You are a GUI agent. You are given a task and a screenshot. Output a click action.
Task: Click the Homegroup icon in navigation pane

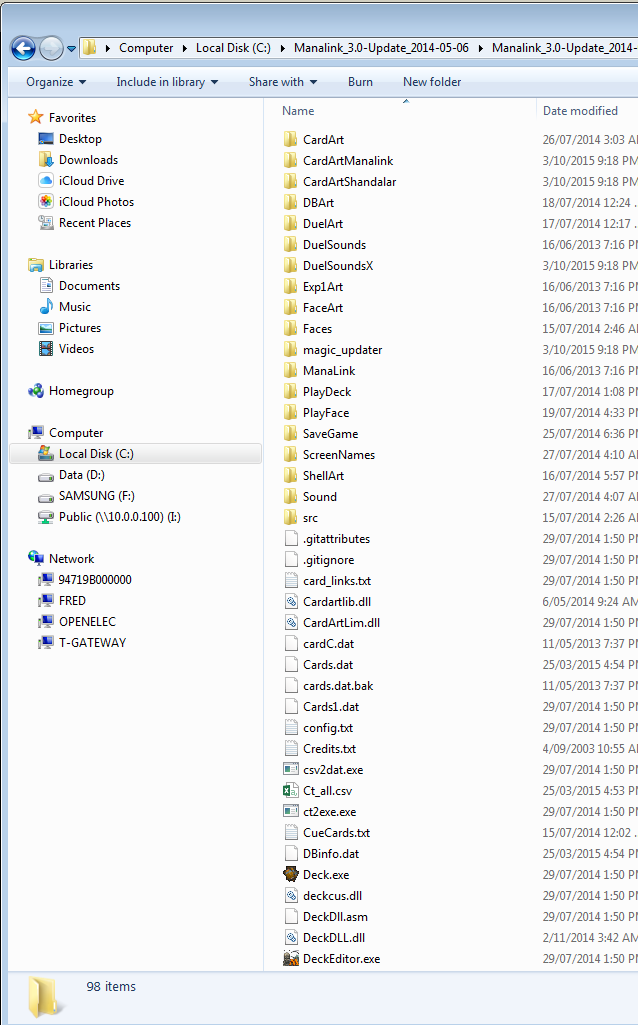(36, 391)
